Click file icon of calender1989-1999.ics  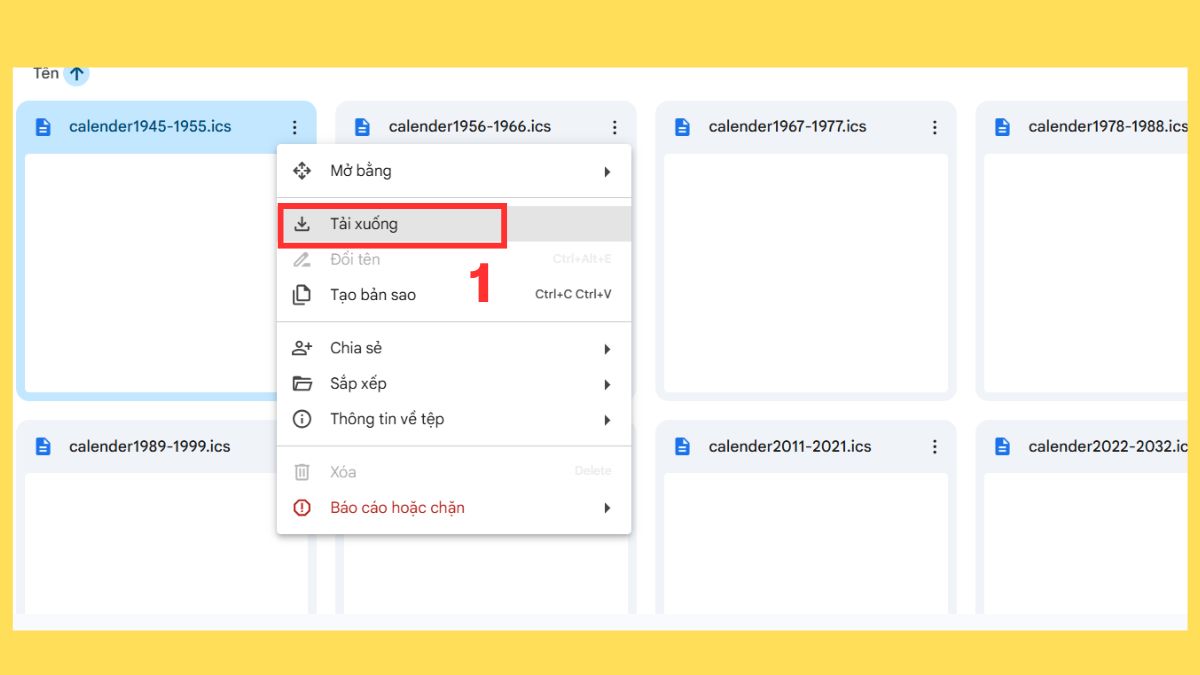pos(43,447)
